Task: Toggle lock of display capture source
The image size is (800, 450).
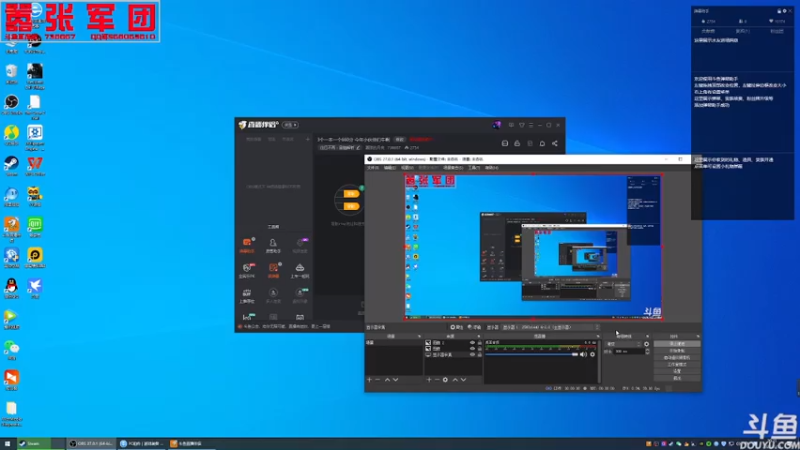Action: [479, 355]
